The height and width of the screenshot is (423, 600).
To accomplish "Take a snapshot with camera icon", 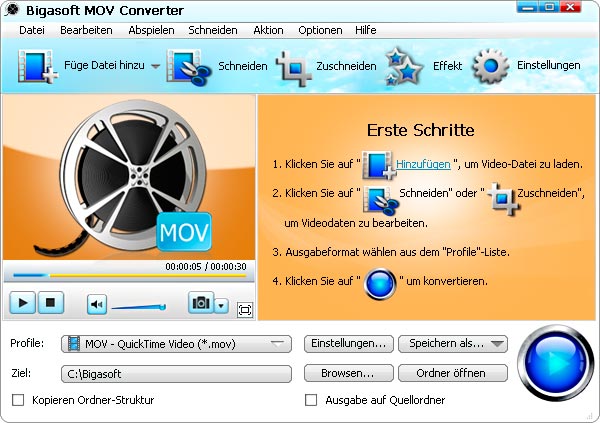I will pos(201,303).
